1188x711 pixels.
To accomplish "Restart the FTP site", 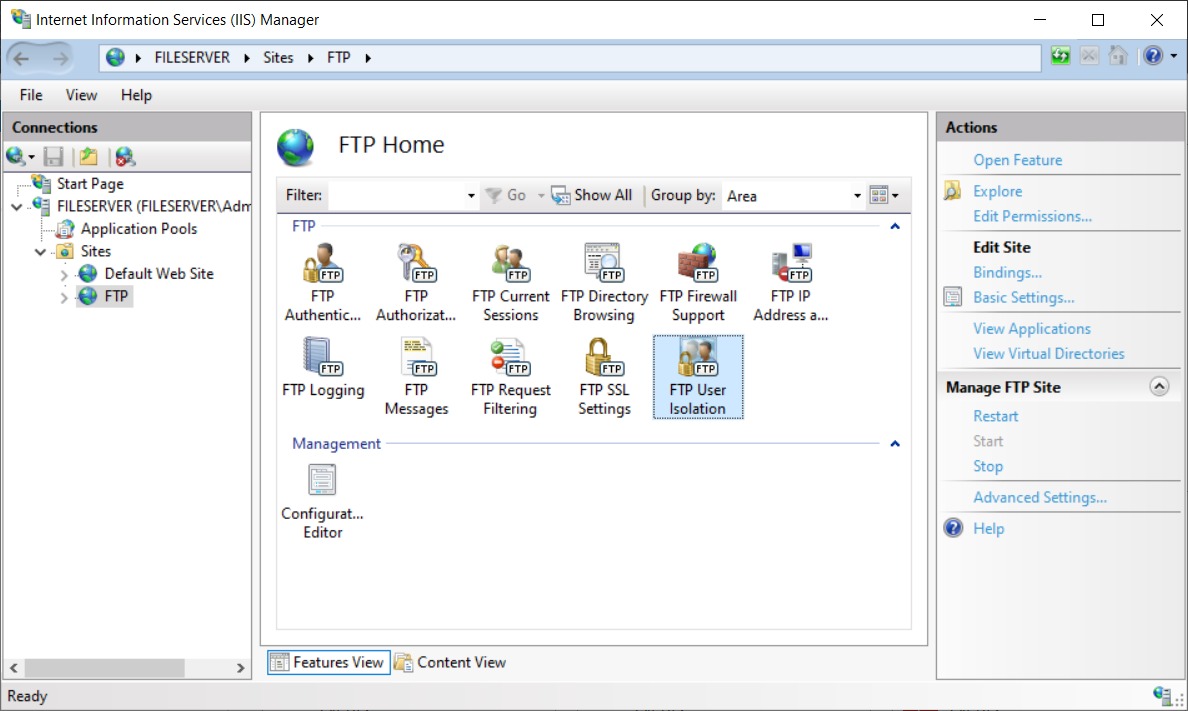I will point(996,416).
